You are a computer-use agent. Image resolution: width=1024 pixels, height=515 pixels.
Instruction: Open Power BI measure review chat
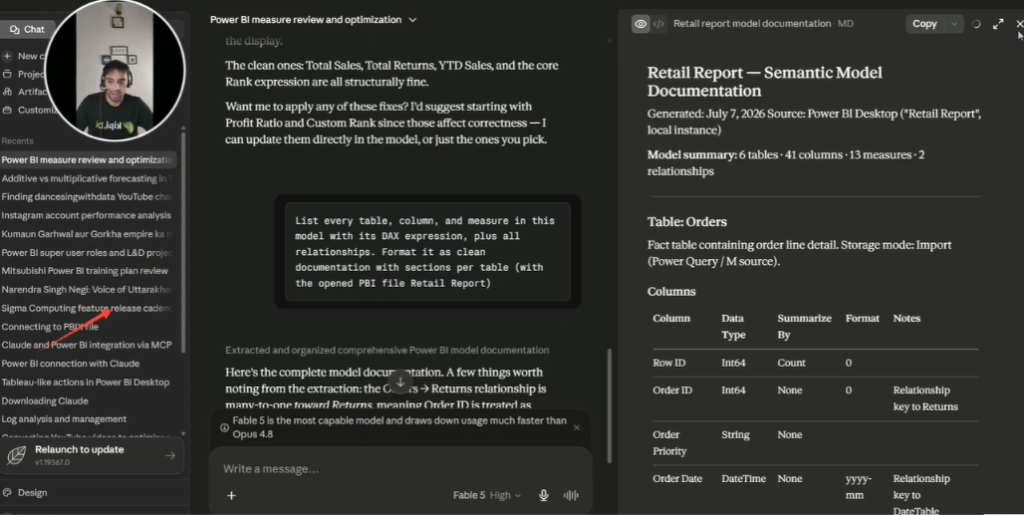point(88,160)
